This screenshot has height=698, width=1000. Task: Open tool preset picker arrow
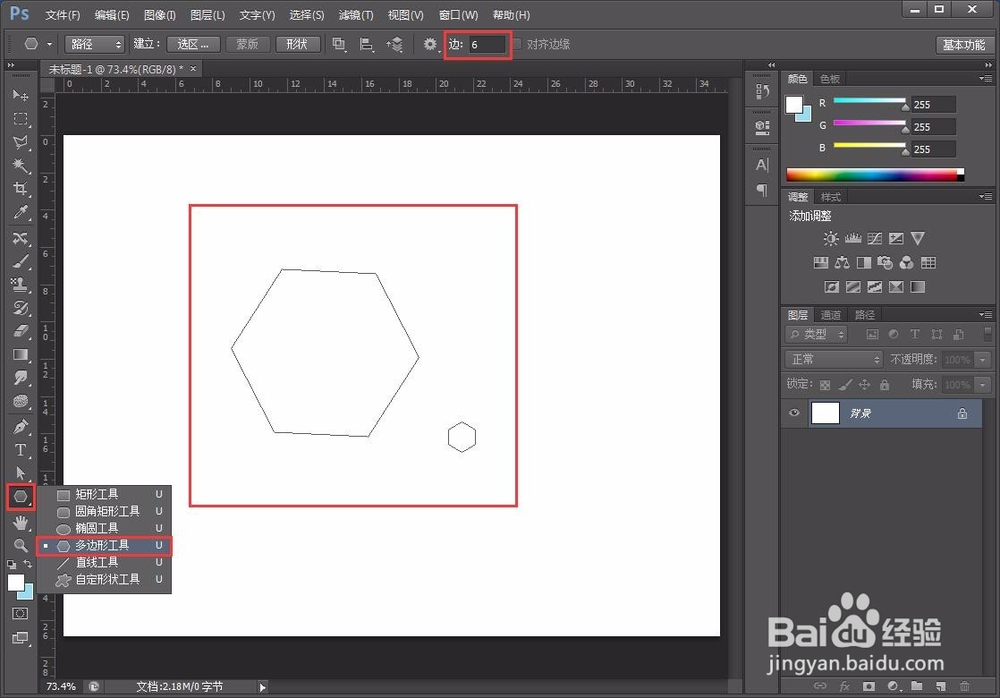point(50,44)
